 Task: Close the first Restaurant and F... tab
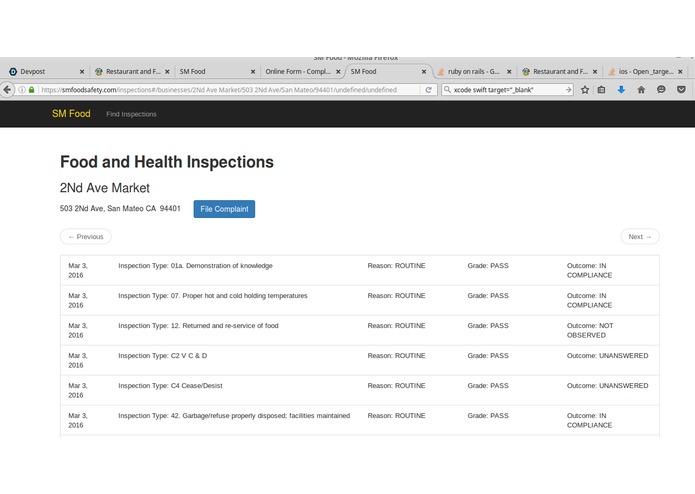click(167, 72)
